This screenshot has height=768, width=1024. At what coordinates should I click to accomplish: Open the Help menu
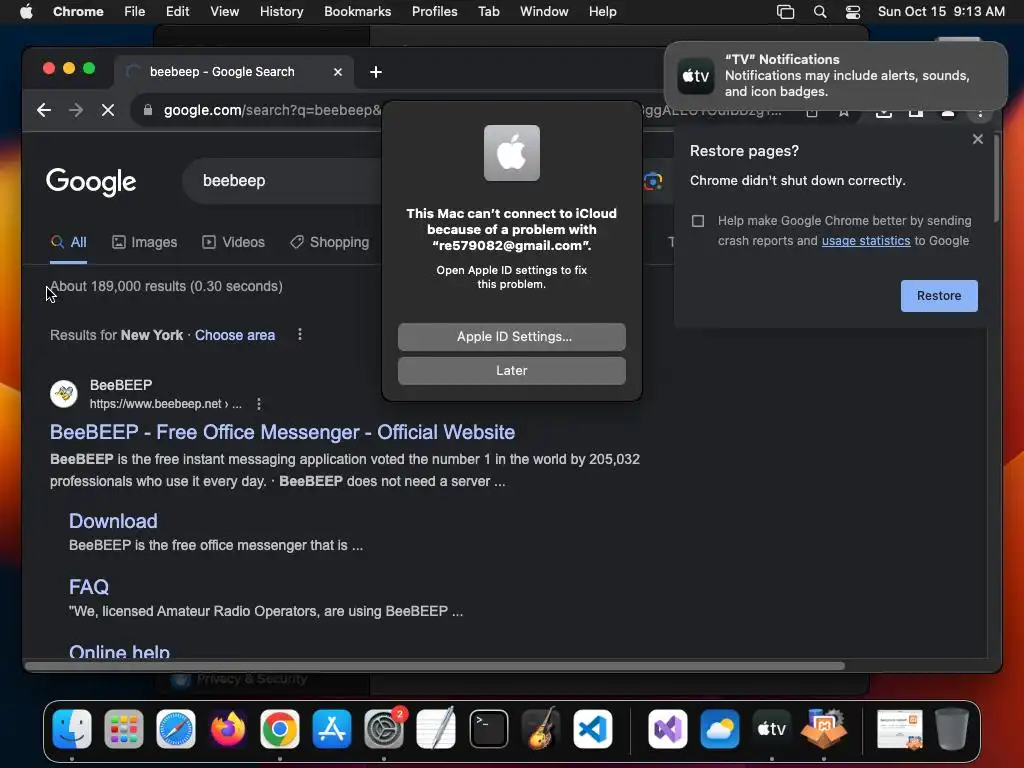tap(602, 11)
